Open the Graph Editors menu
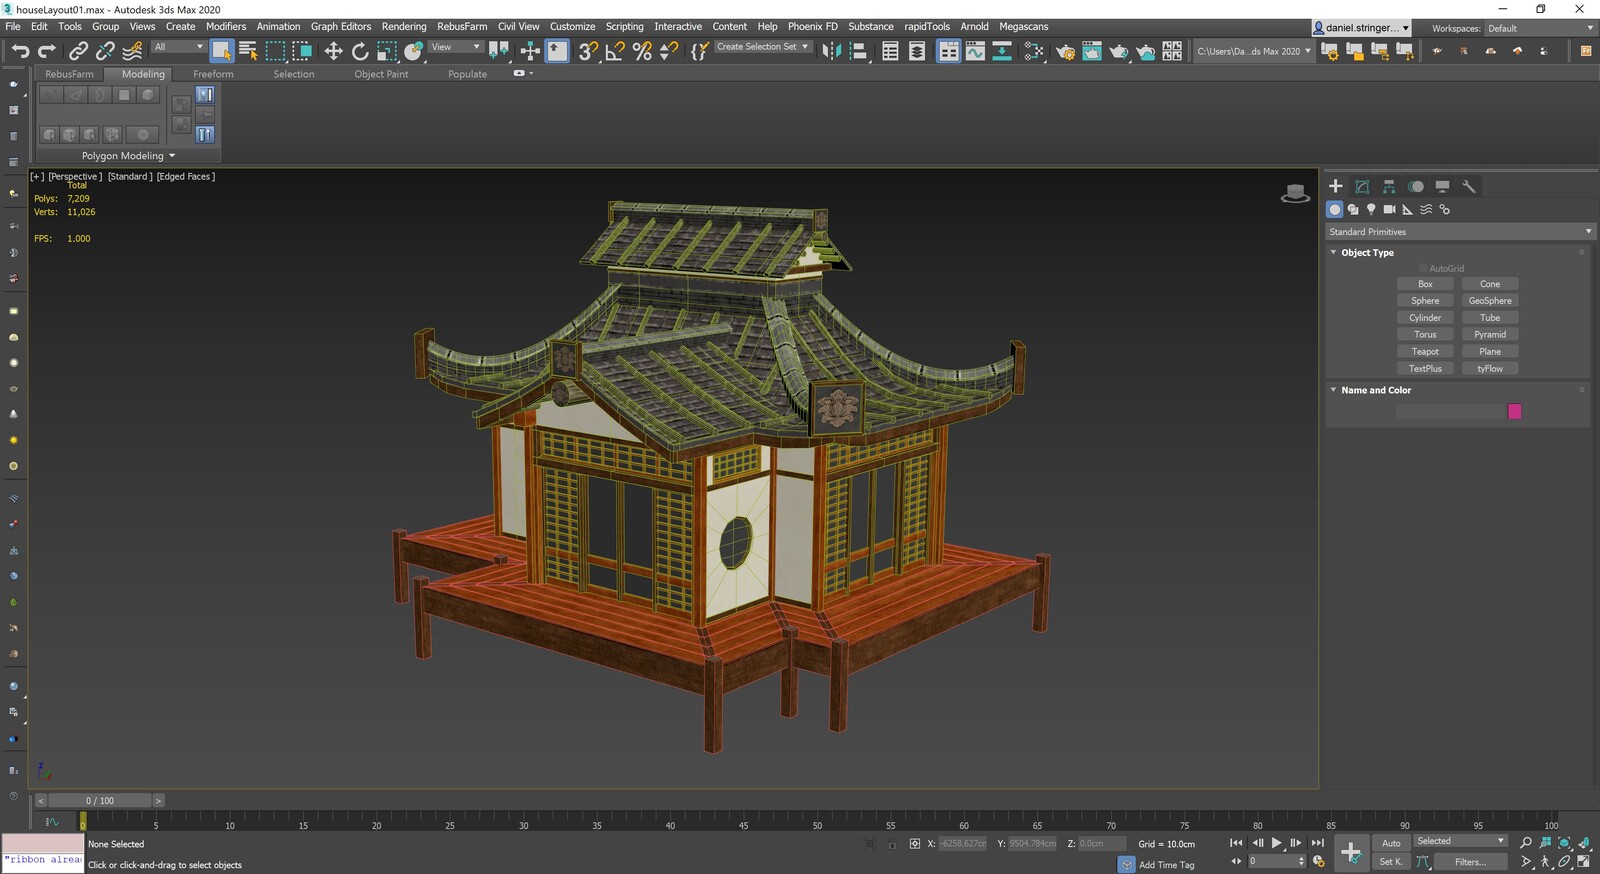 pos(341,27)
